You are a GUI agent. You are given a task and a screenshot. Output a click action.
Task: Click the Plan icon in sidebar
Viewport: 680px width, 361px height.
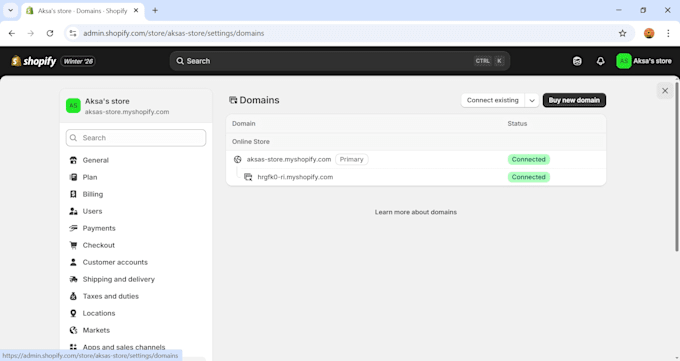(x=73, y=177)
